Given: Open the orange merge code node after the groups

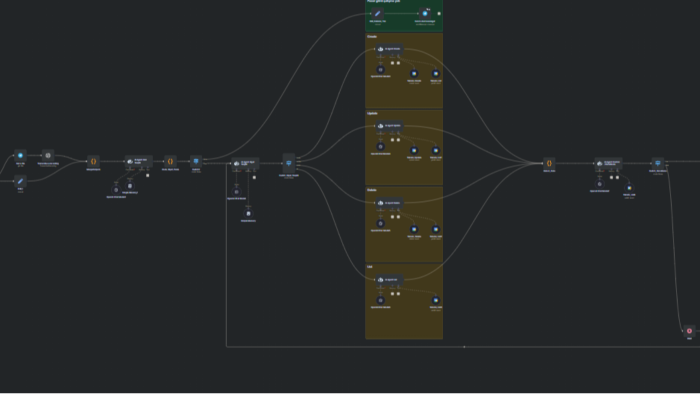Looking at the screenshot, I should pyautogui.click(x=549, y=163).
